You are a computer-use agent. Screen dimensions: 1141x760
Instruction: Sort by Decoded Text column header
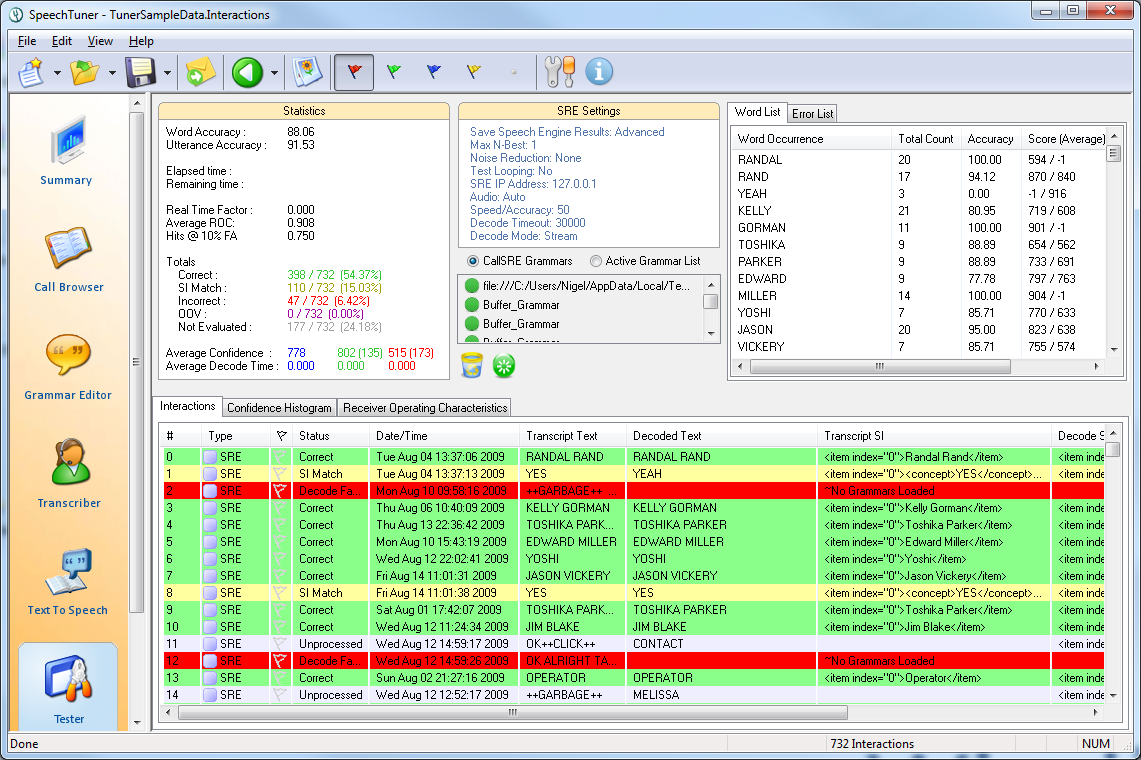point(721,436)
